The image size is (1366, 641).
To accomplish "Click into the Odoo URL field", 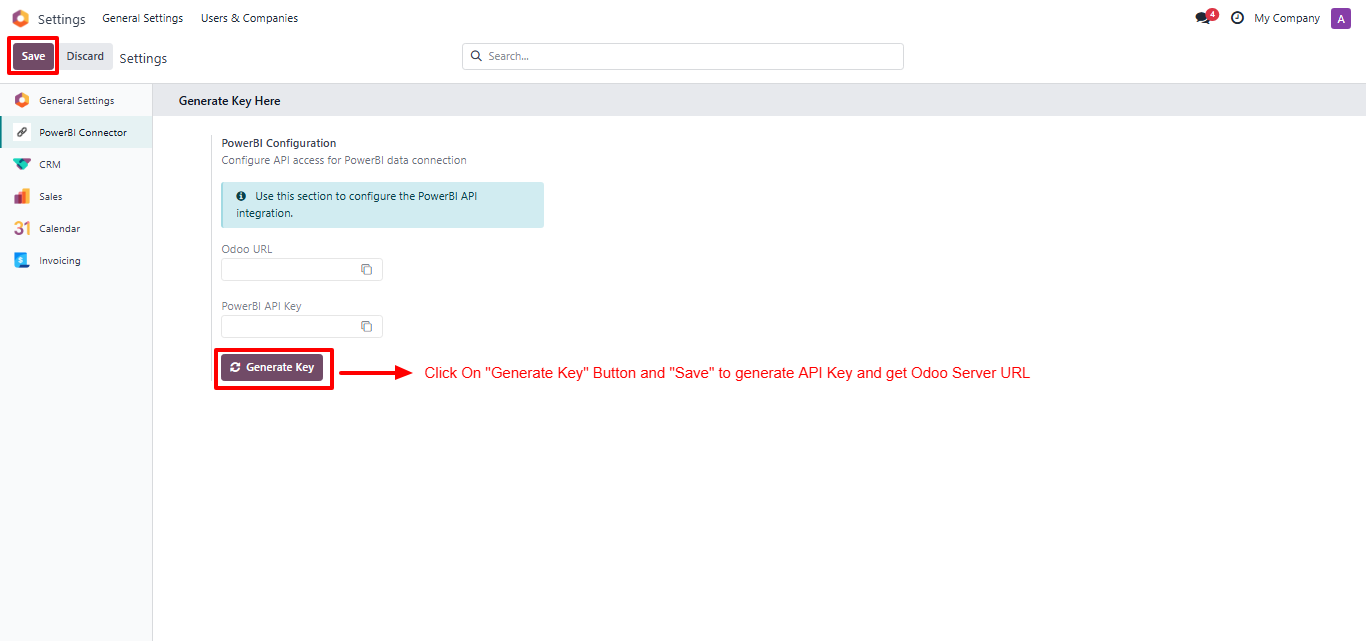I will tap(302, 269).
